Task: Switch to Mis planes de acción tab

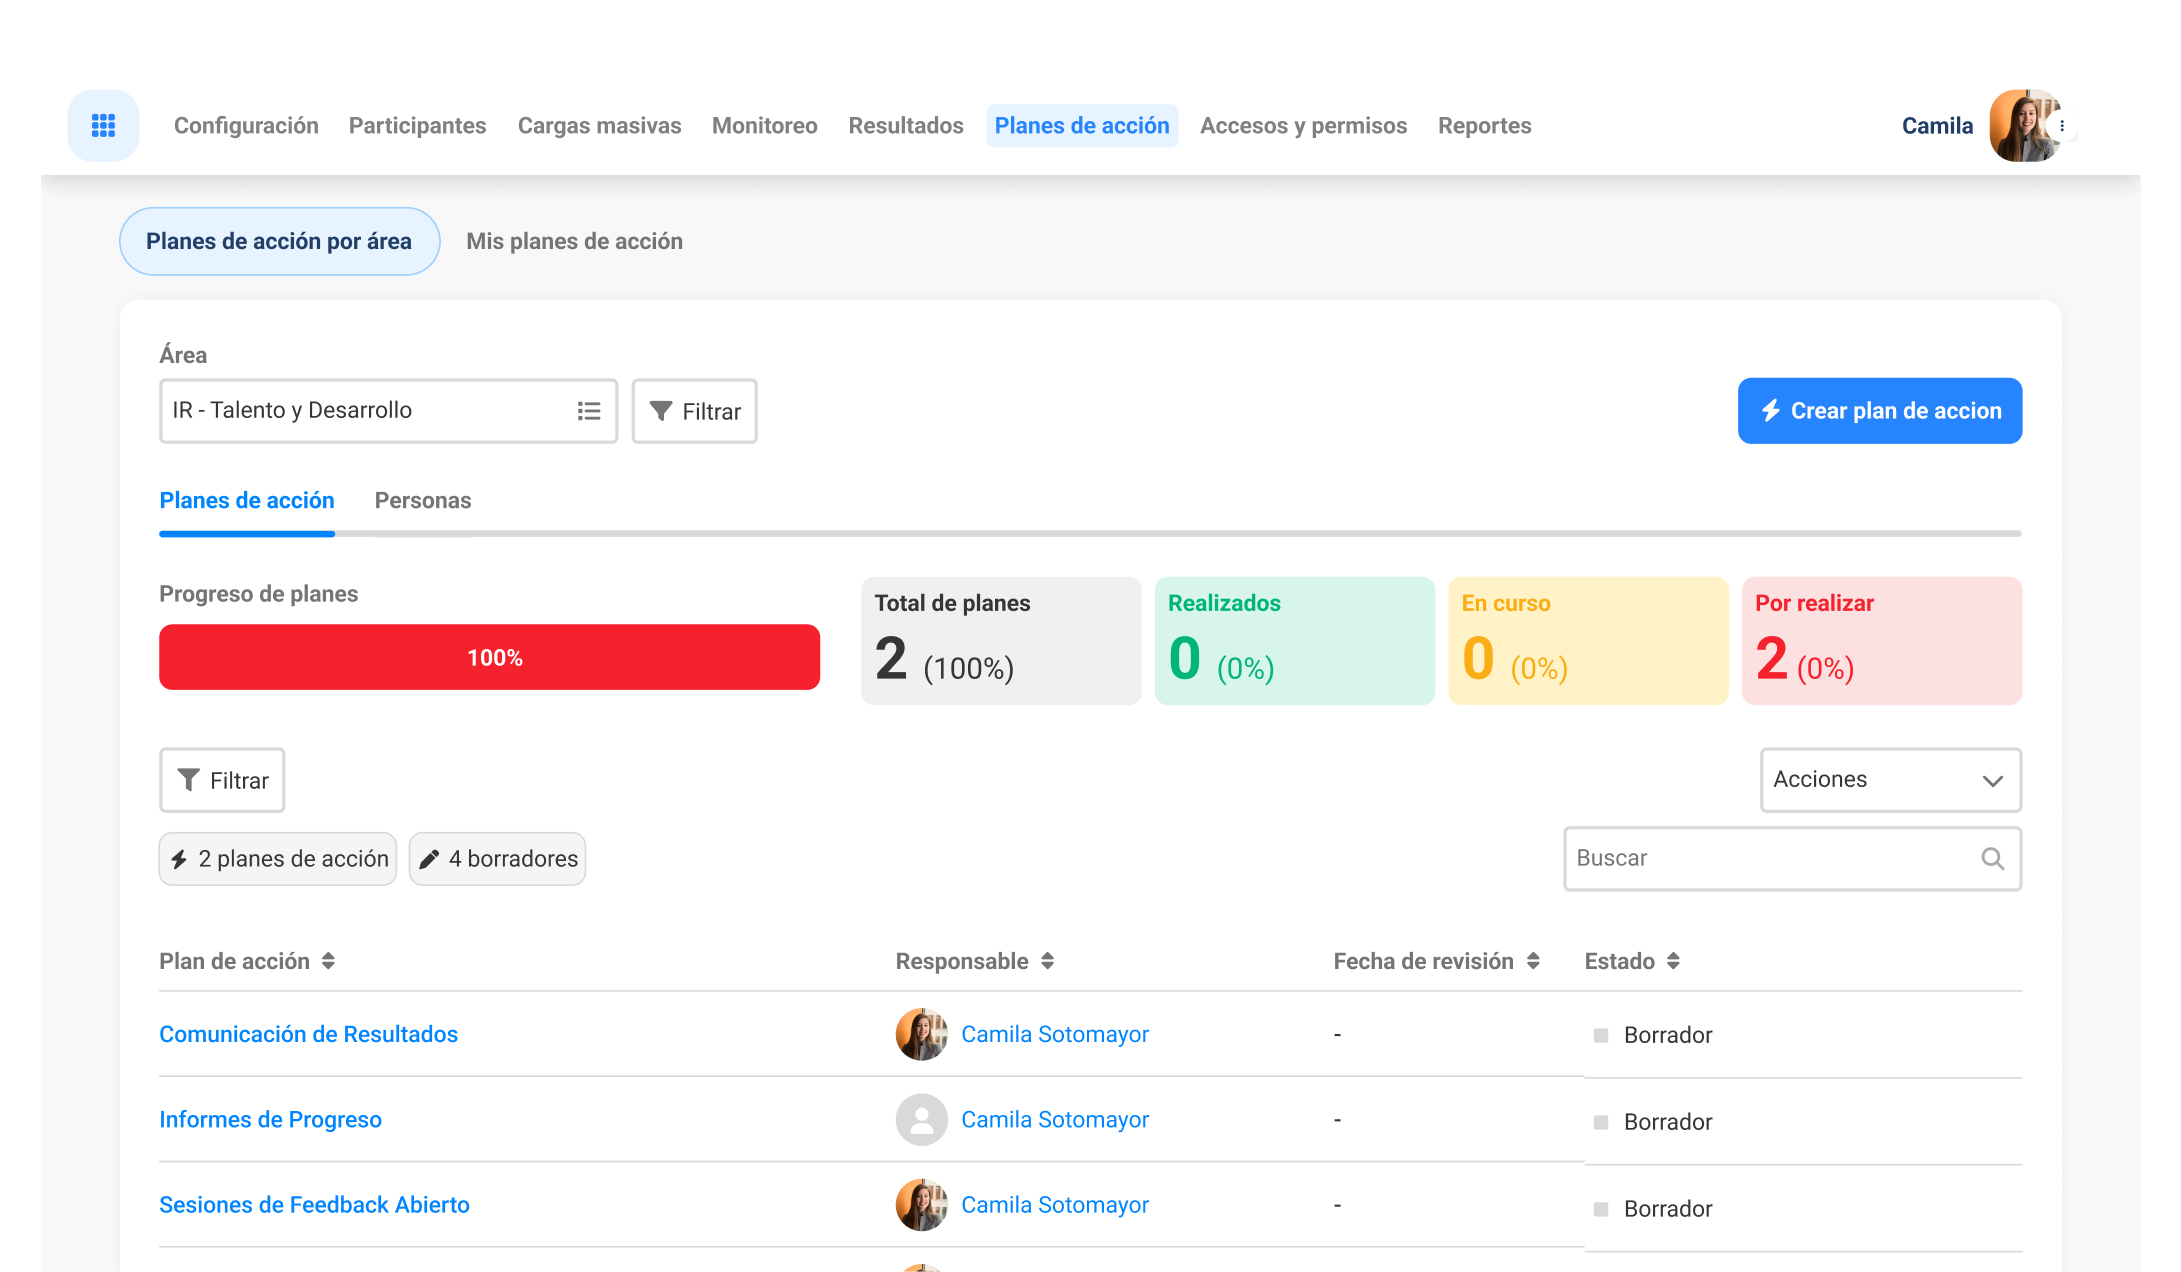Action: 574,241
